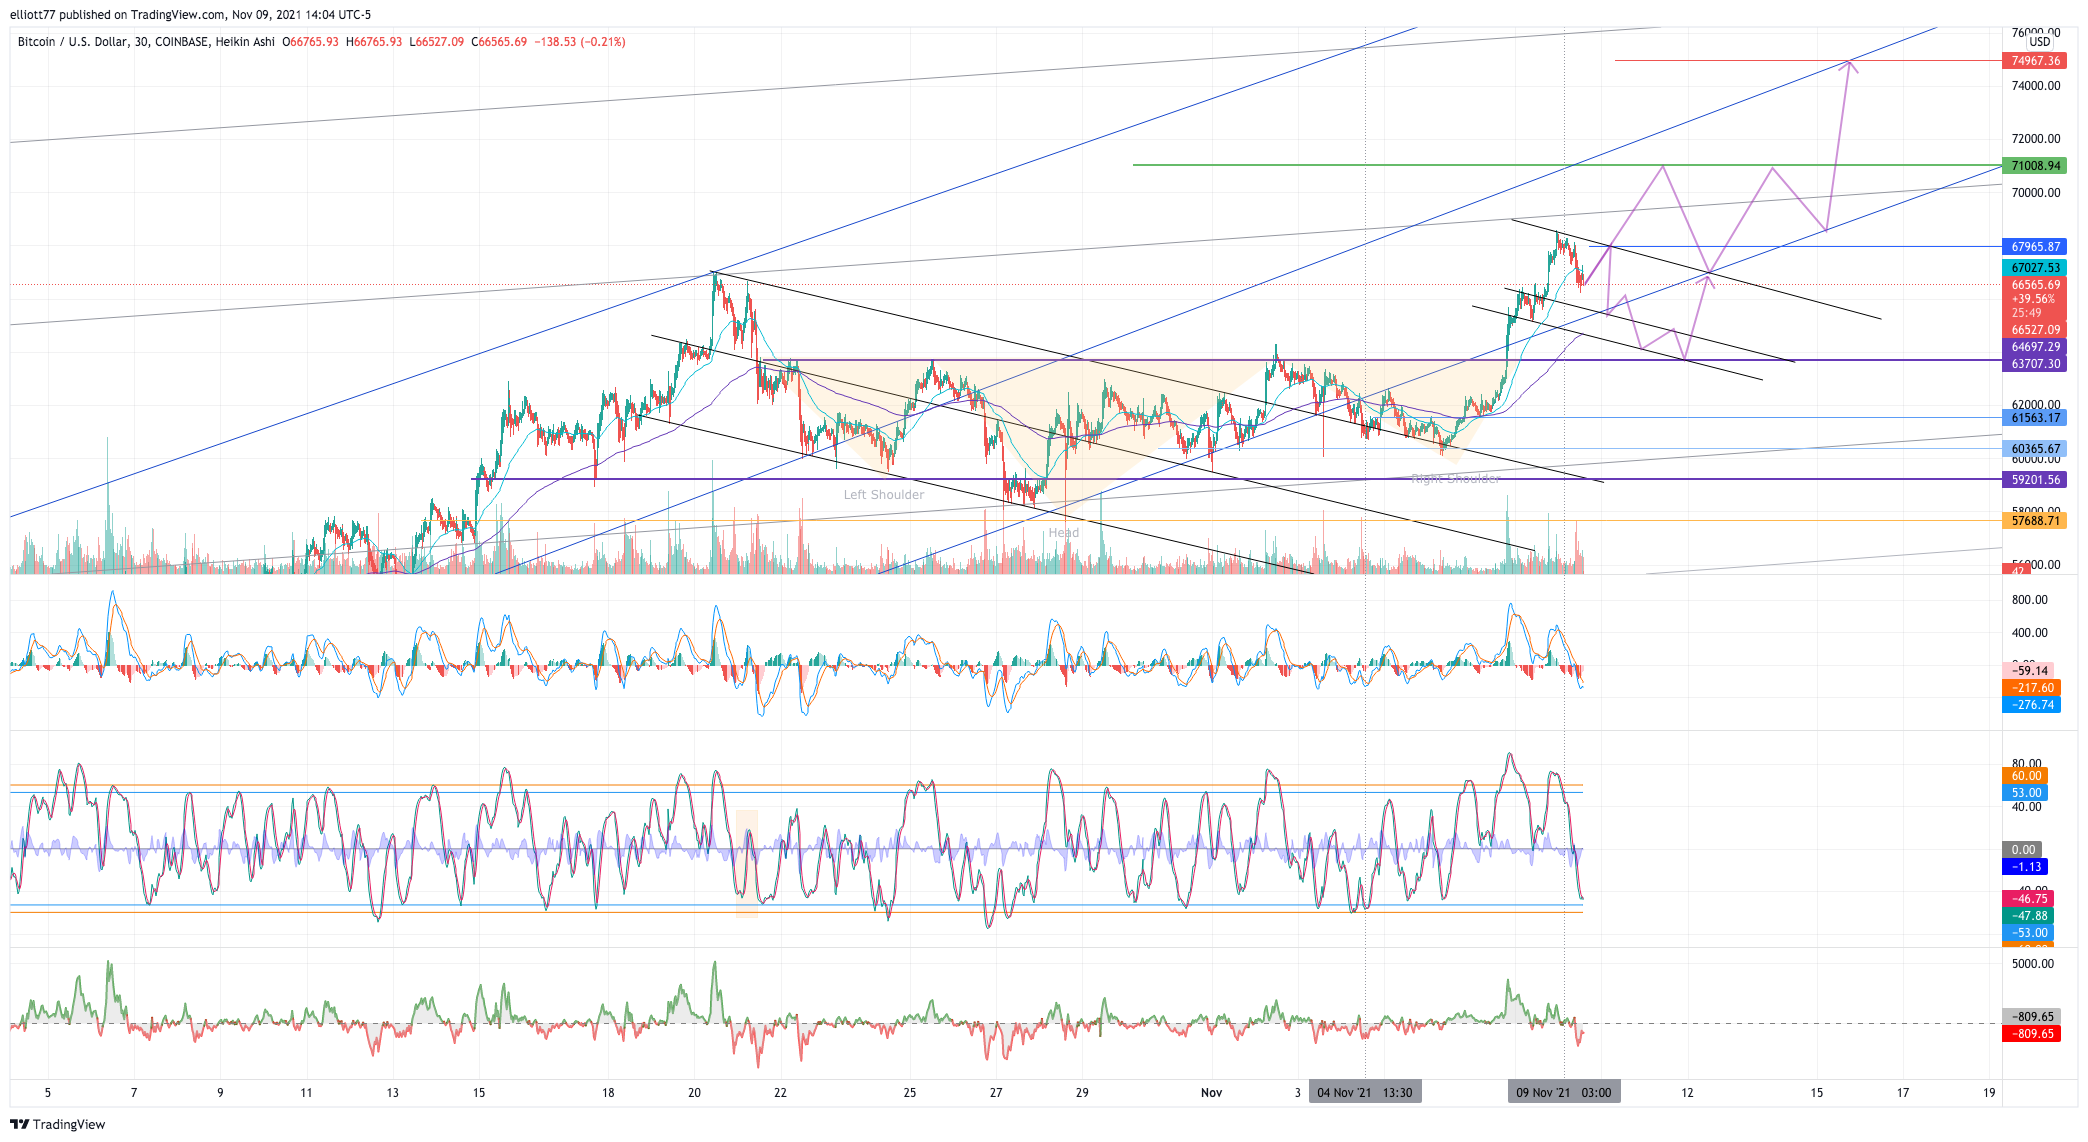Click the USD currency label on price axis
The image size is (2088, 1142).
click(2039, 42)
